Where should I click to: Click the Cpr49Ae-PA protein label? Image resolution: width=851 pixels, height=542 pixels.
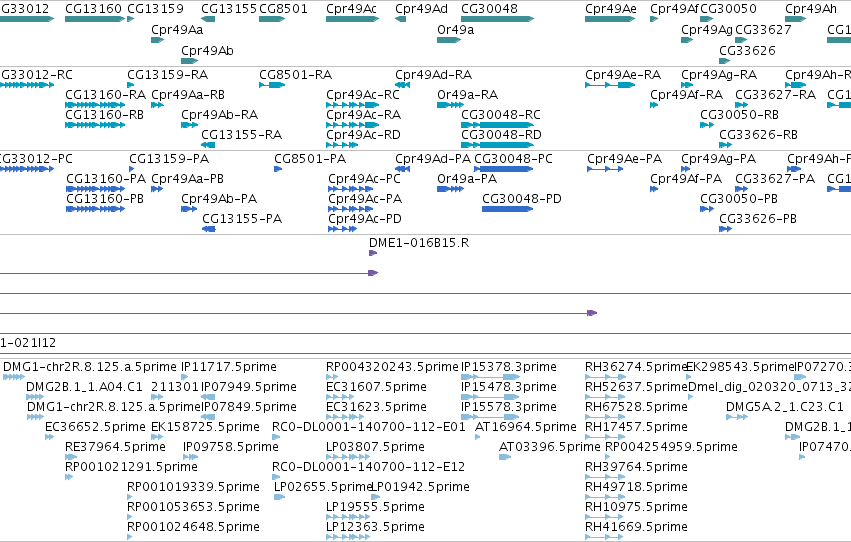pos(625,158)
